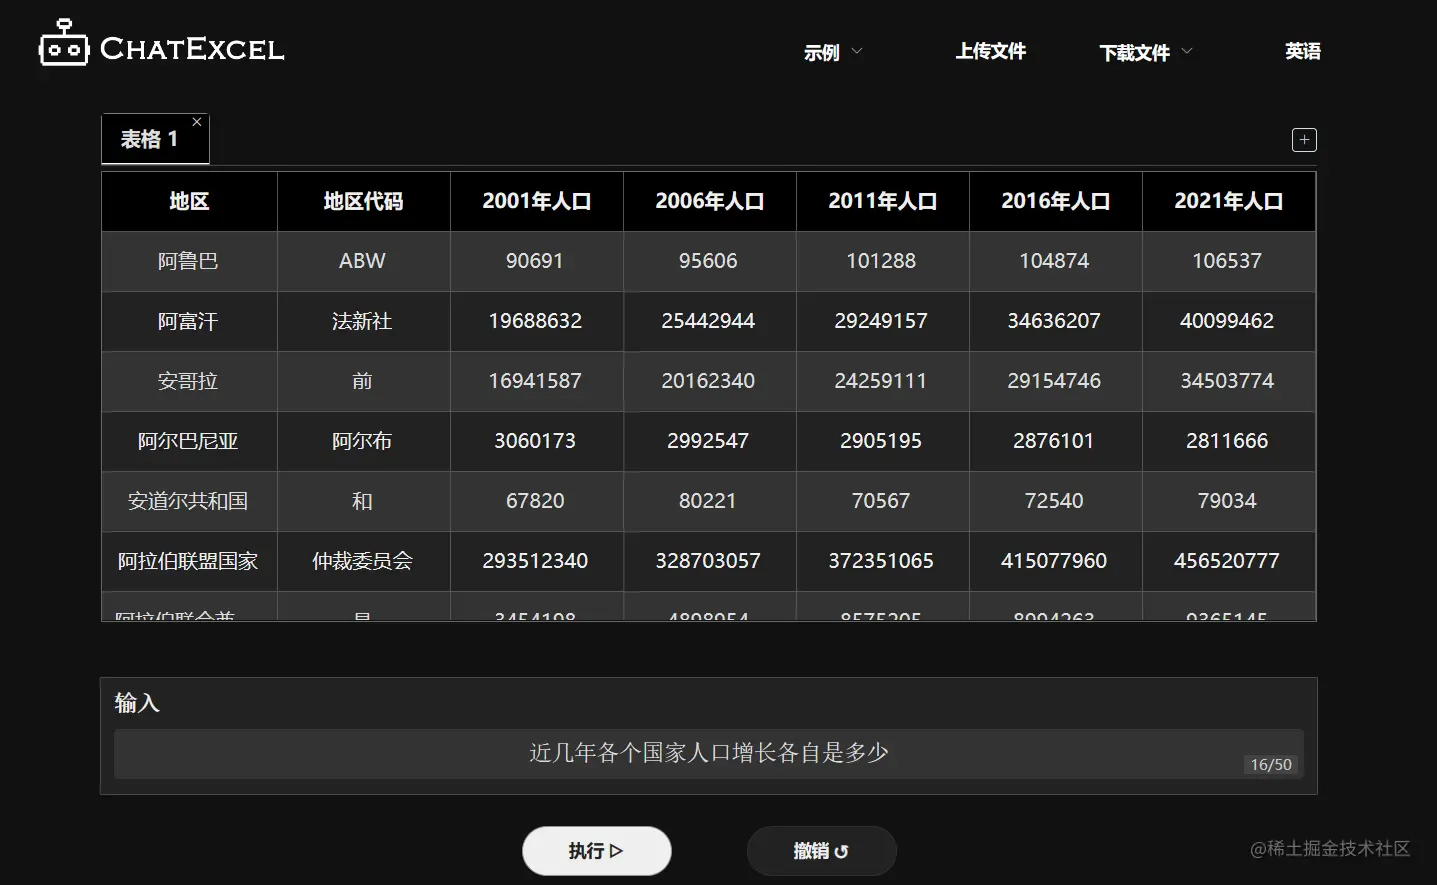
Task: Click the 79034 population cell
Action: tap(1228, 501)
